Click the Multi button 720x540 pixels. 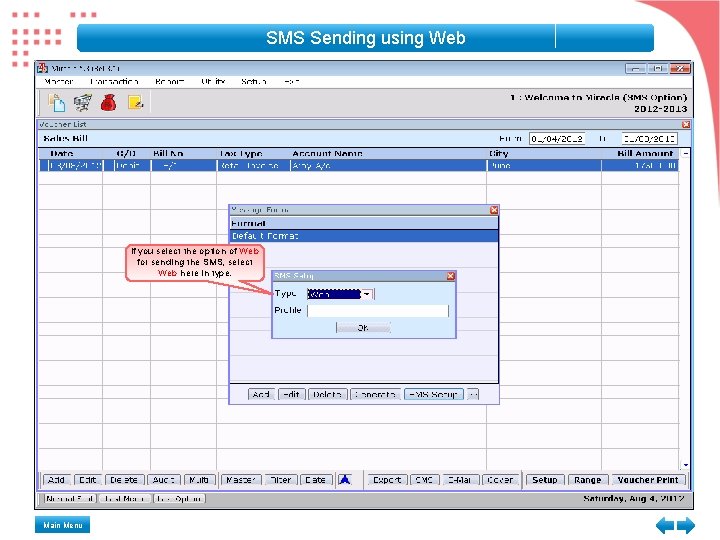coord(199,480)
